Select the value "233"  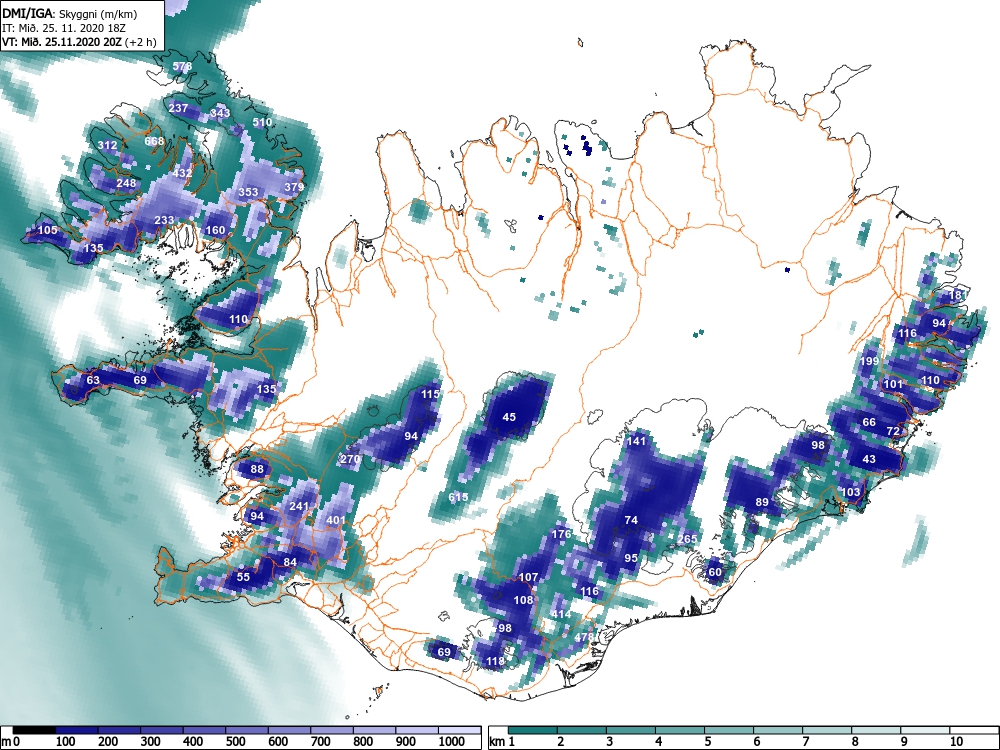coord(164,220)
